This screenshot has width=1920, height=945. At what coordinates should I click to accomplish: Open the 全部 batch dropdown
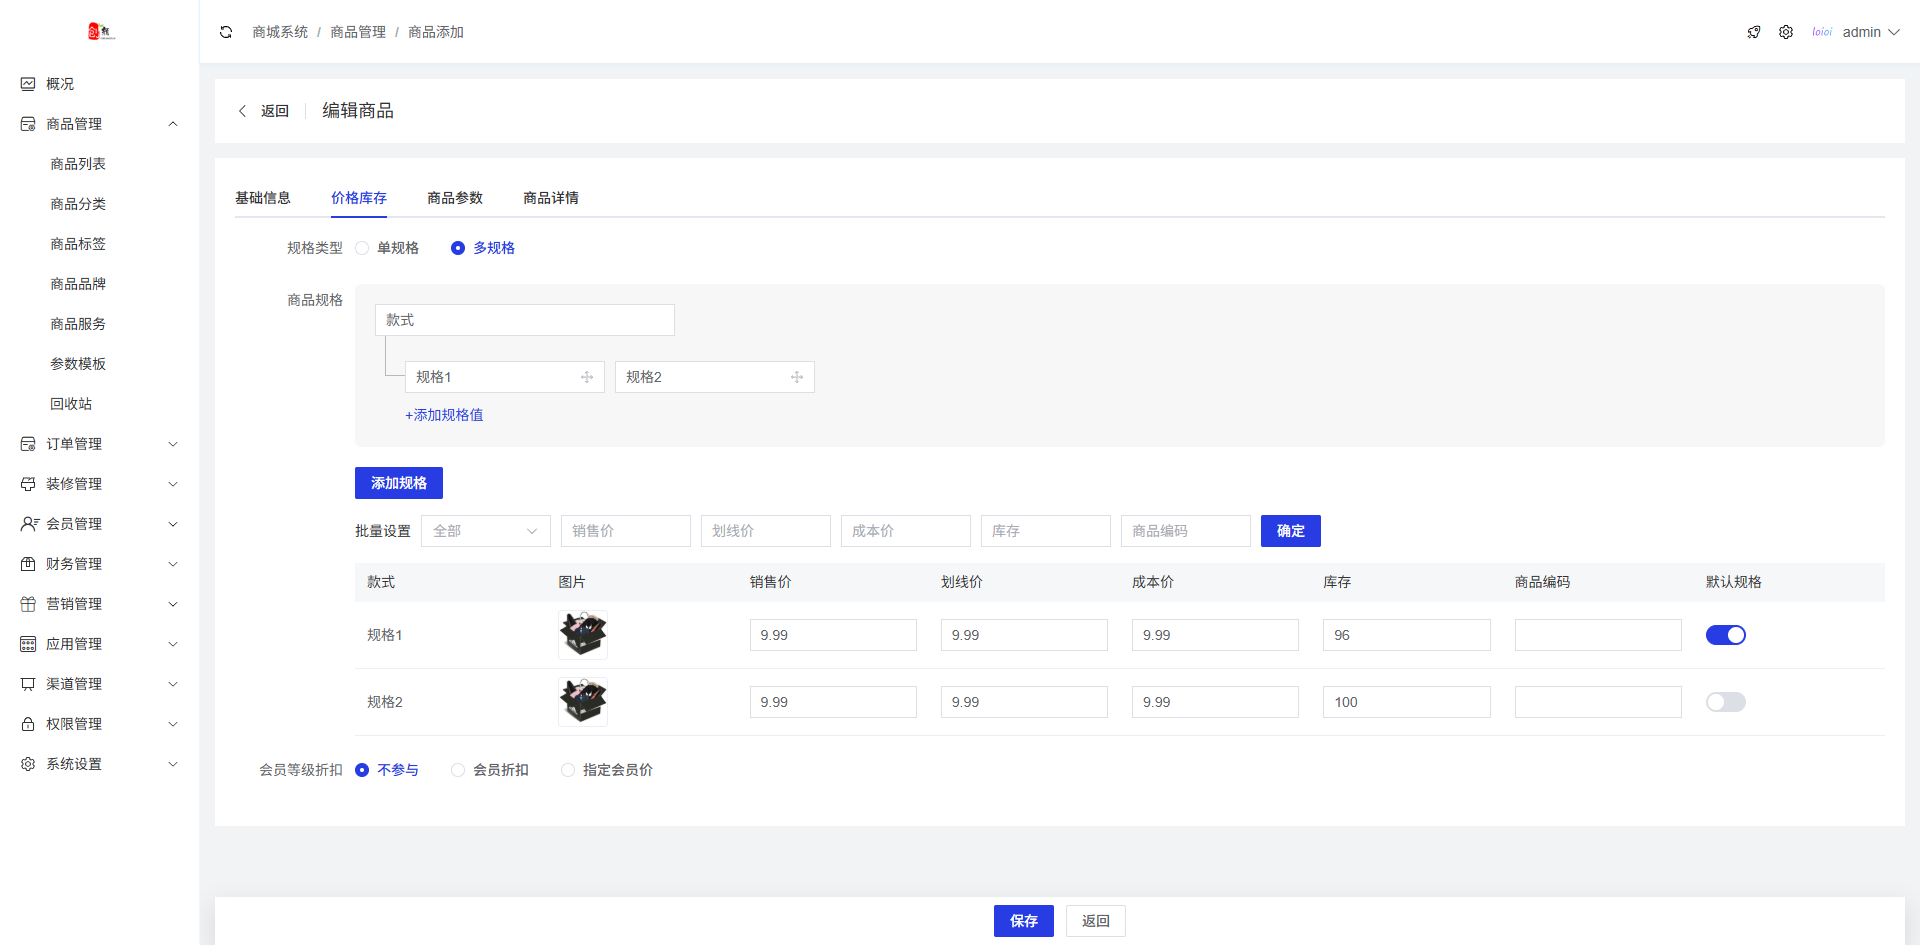pos(486,531)
